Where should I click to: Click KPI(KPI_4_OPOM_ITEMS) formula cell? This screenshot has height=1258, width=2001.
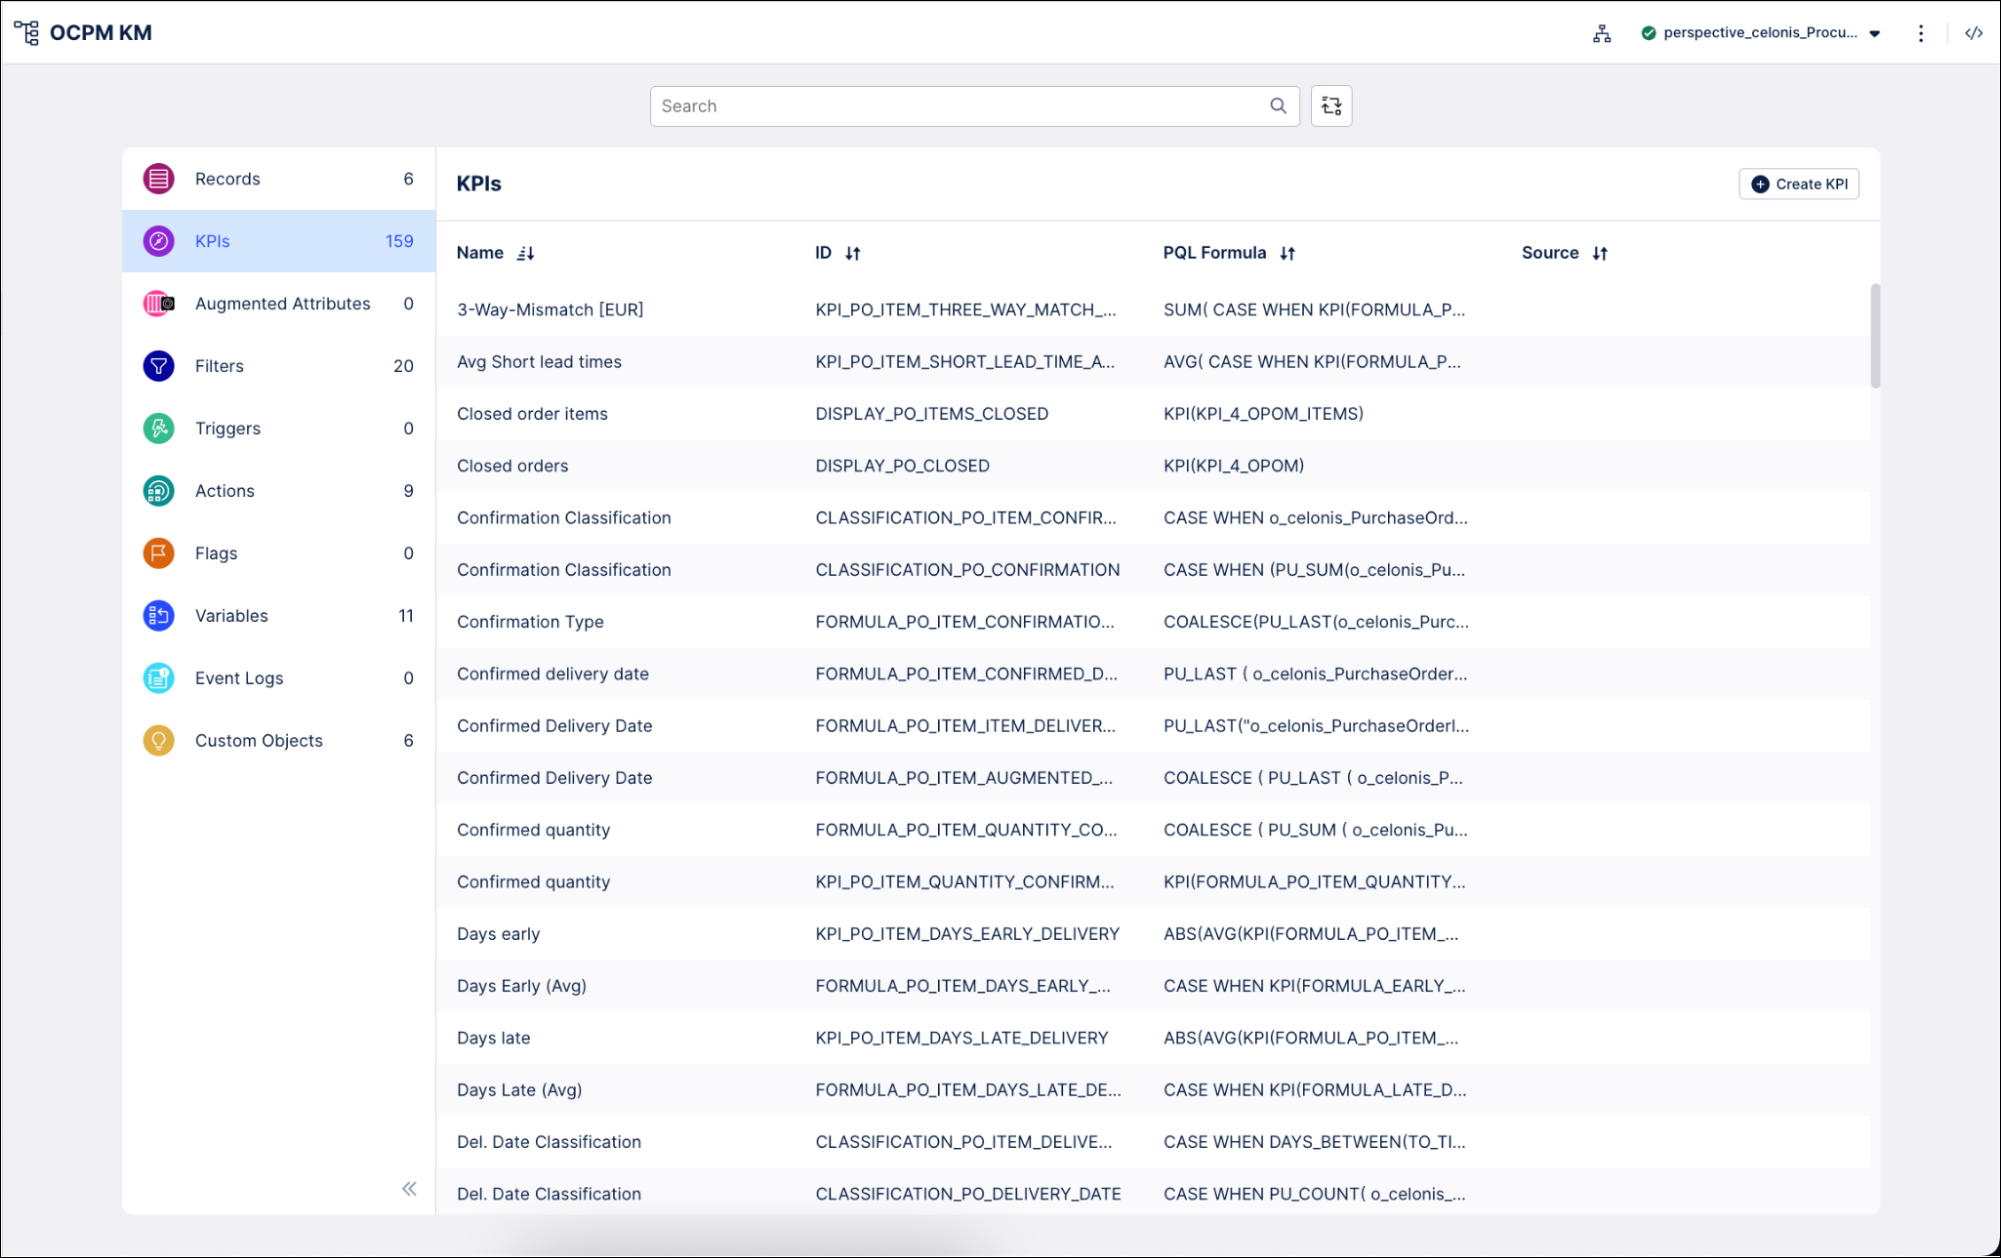1263,414
